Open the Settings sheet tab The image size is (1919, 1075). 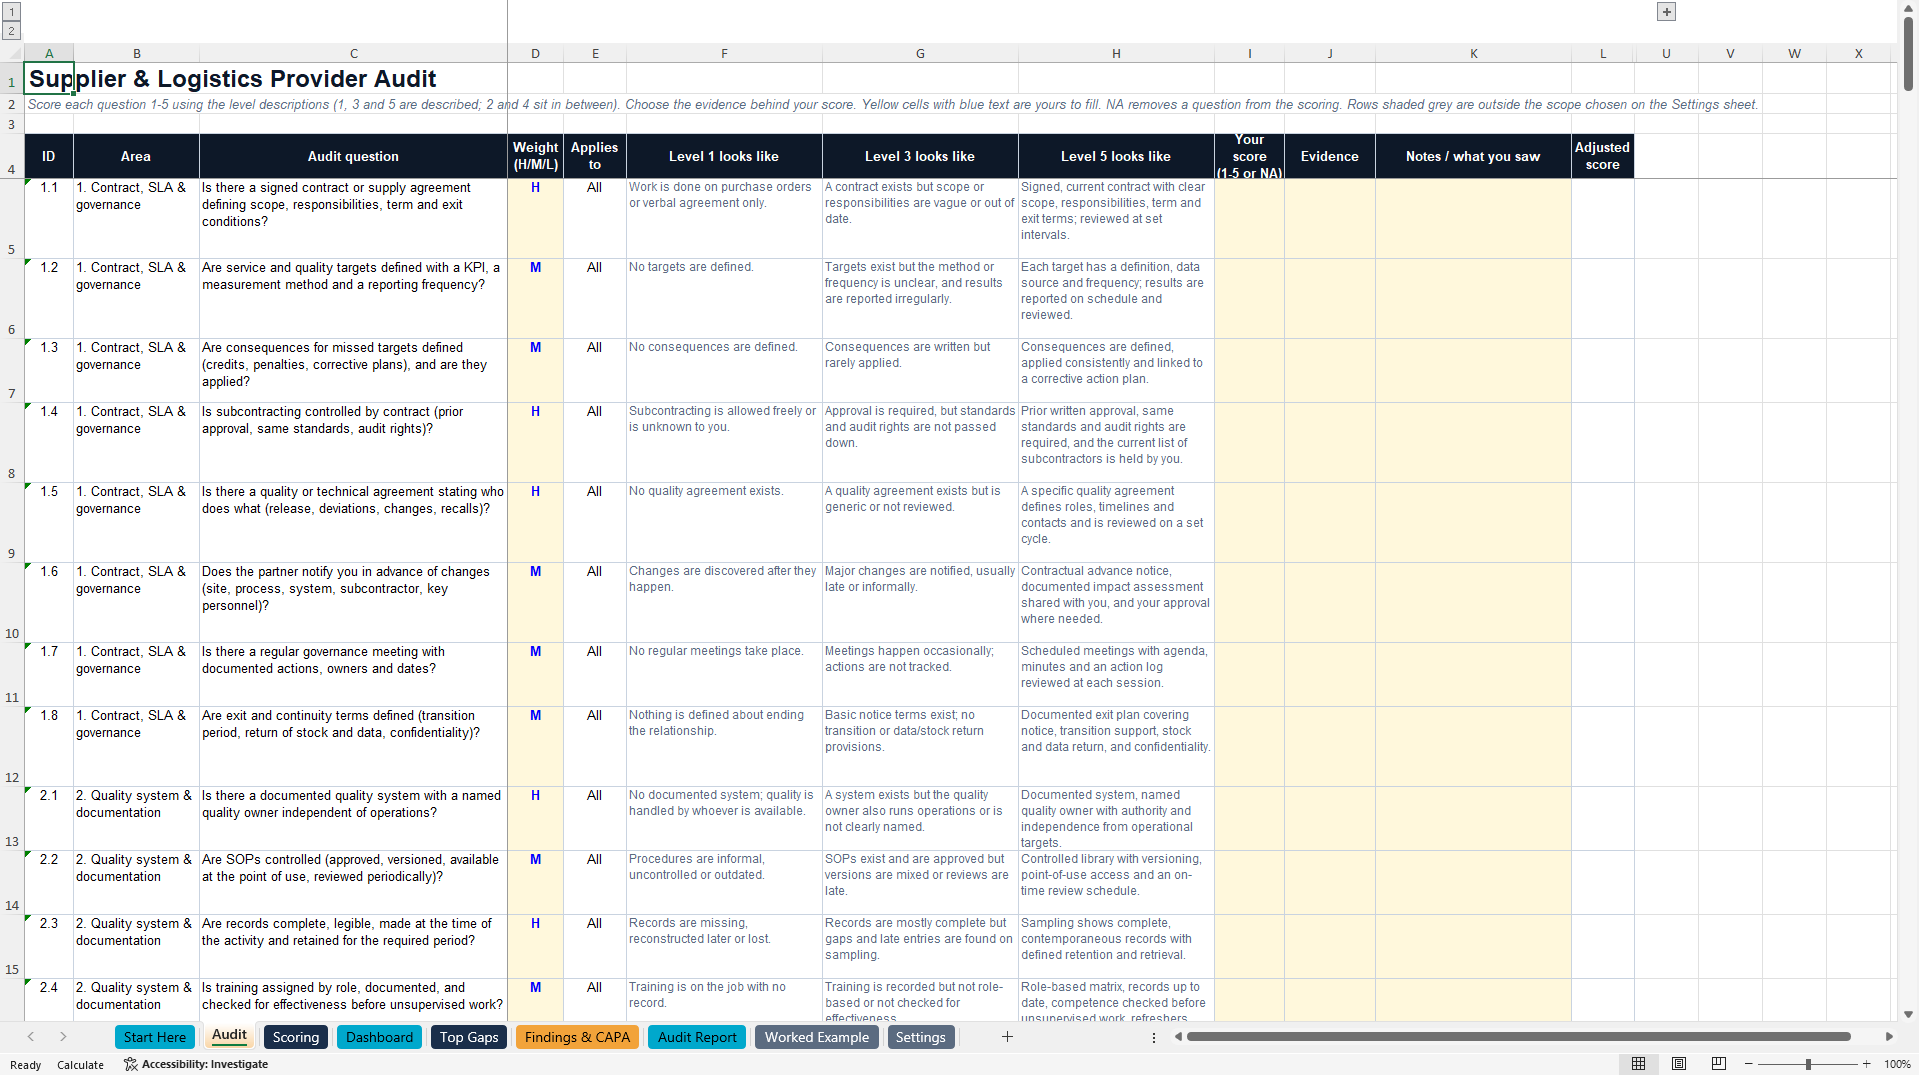[x=920, y=1037]
